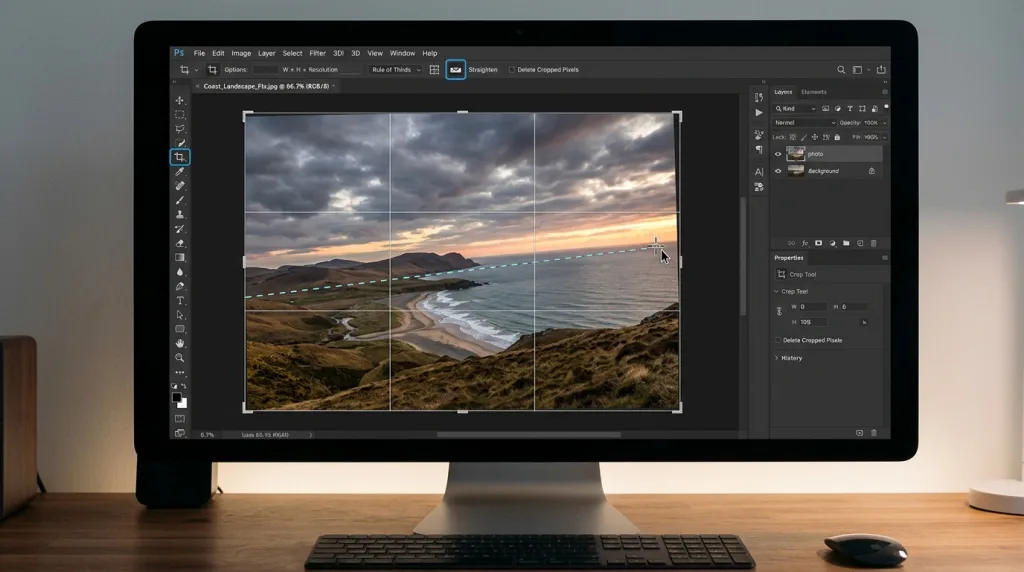Check Delete Cropped Pixels in Properties panel

[x=778, y=340]
